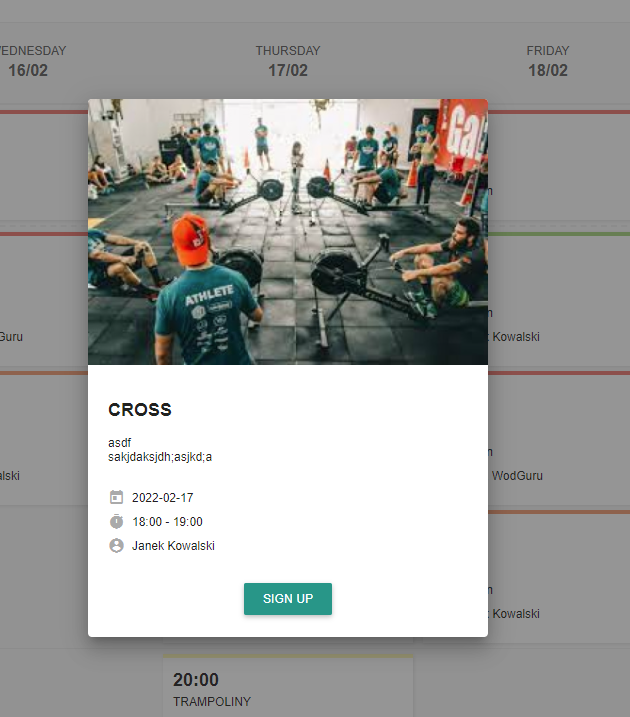Click the stopwatch icon beside 18:00 - 19:00

coord(117,521)
